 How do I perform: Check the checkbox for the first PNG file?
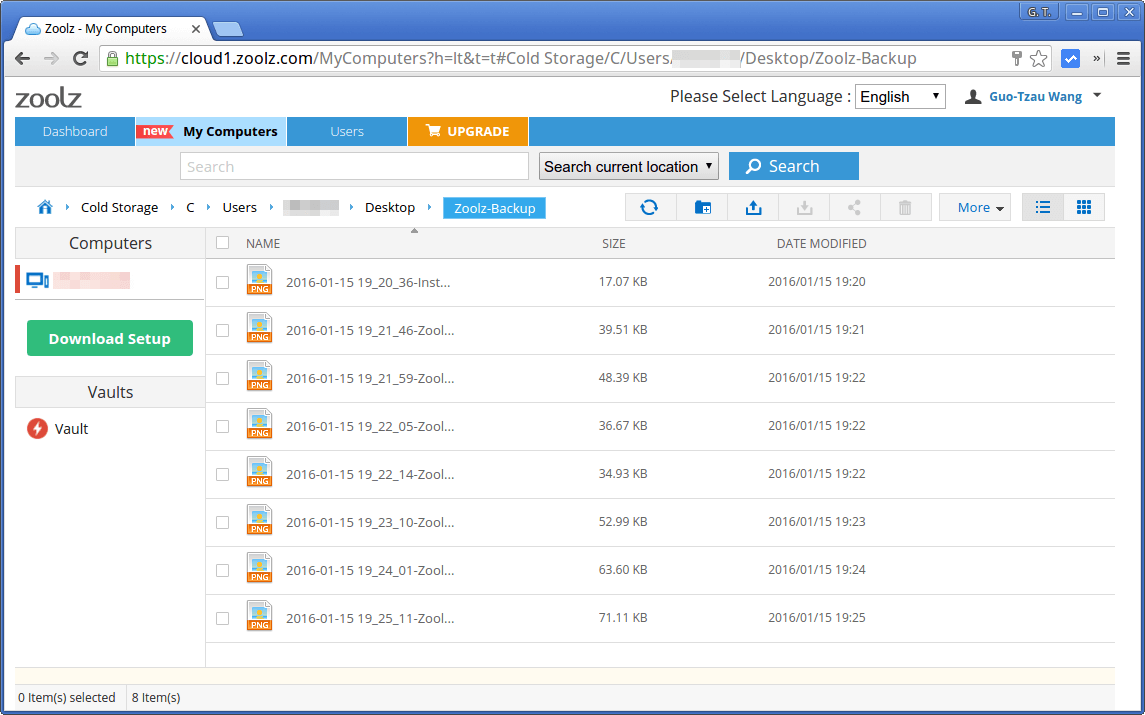point(221,281)
